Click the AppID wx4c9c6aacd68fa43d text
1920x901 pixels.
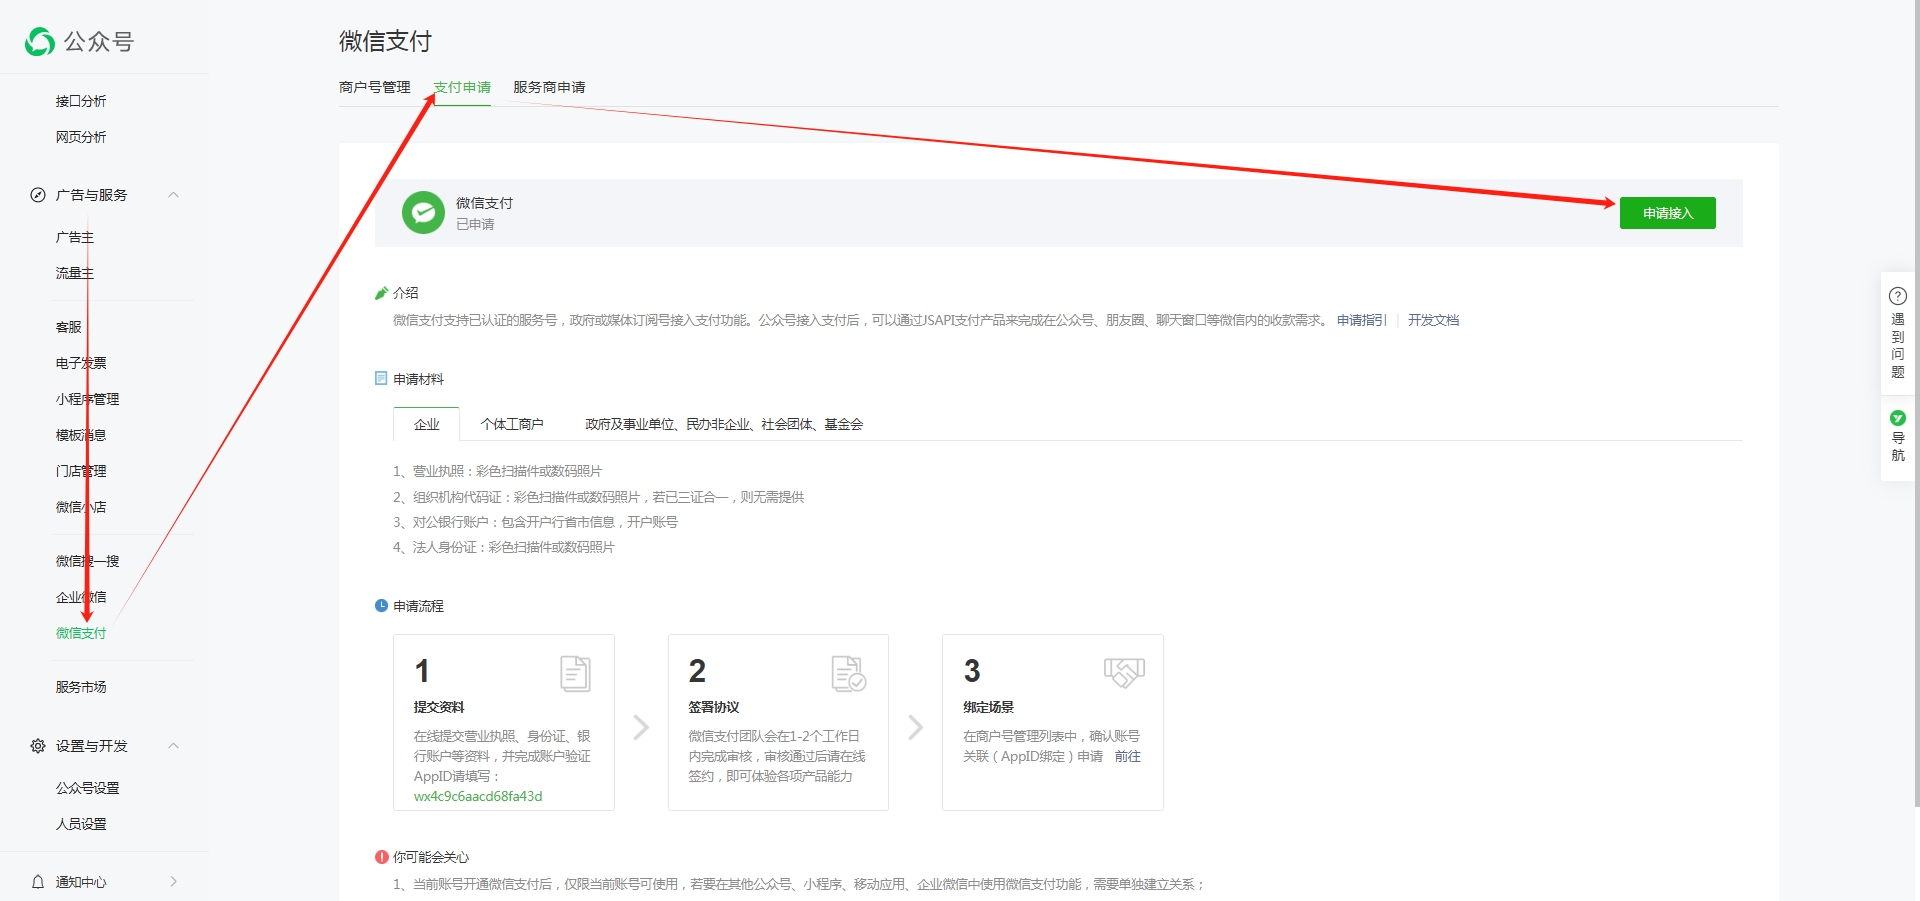point(478,796)
